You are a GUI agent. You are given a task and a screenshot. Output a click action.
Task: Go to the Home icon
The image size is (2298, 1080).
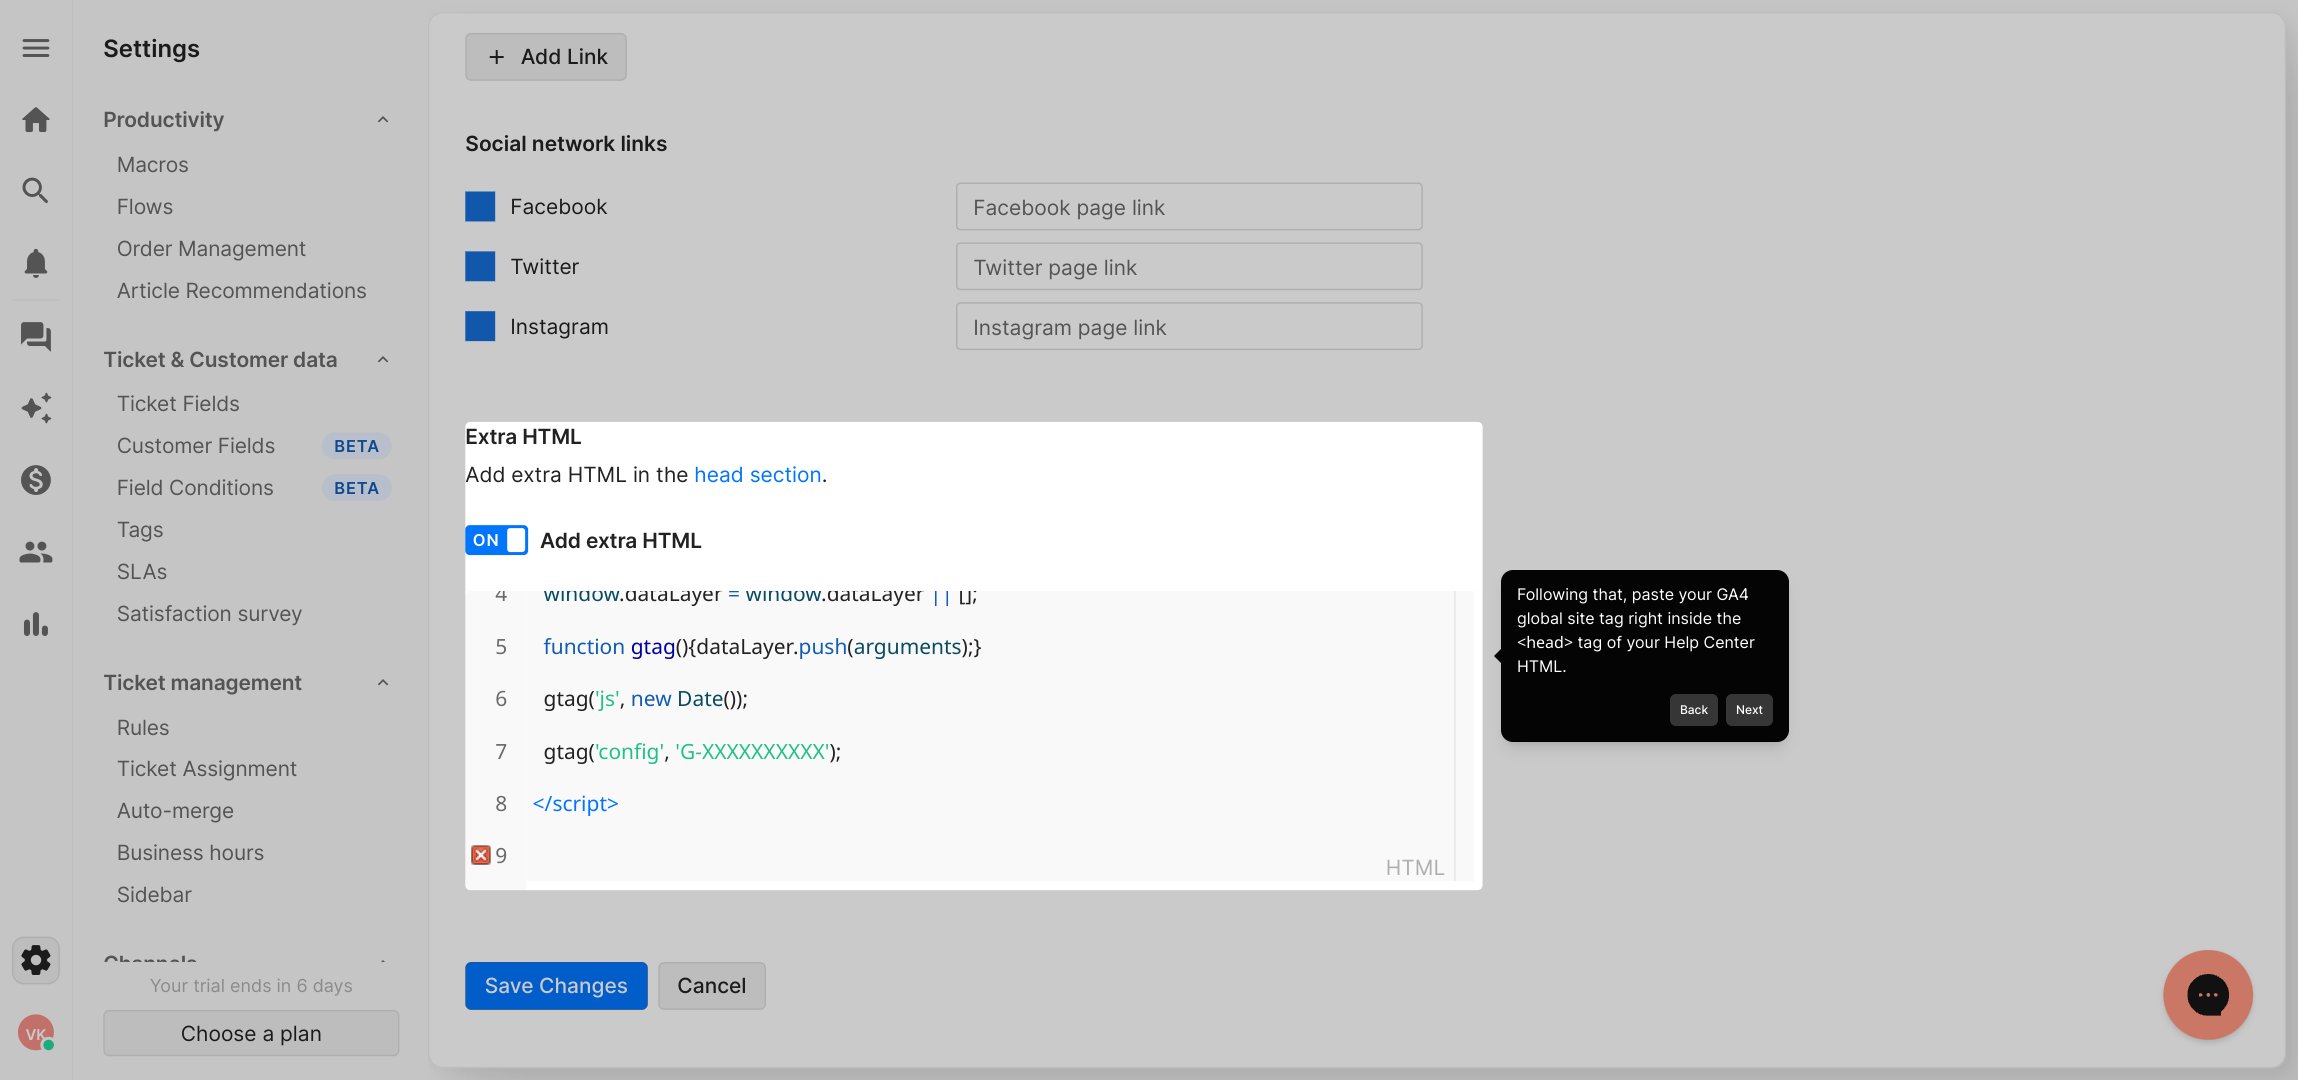click(36, 120)
